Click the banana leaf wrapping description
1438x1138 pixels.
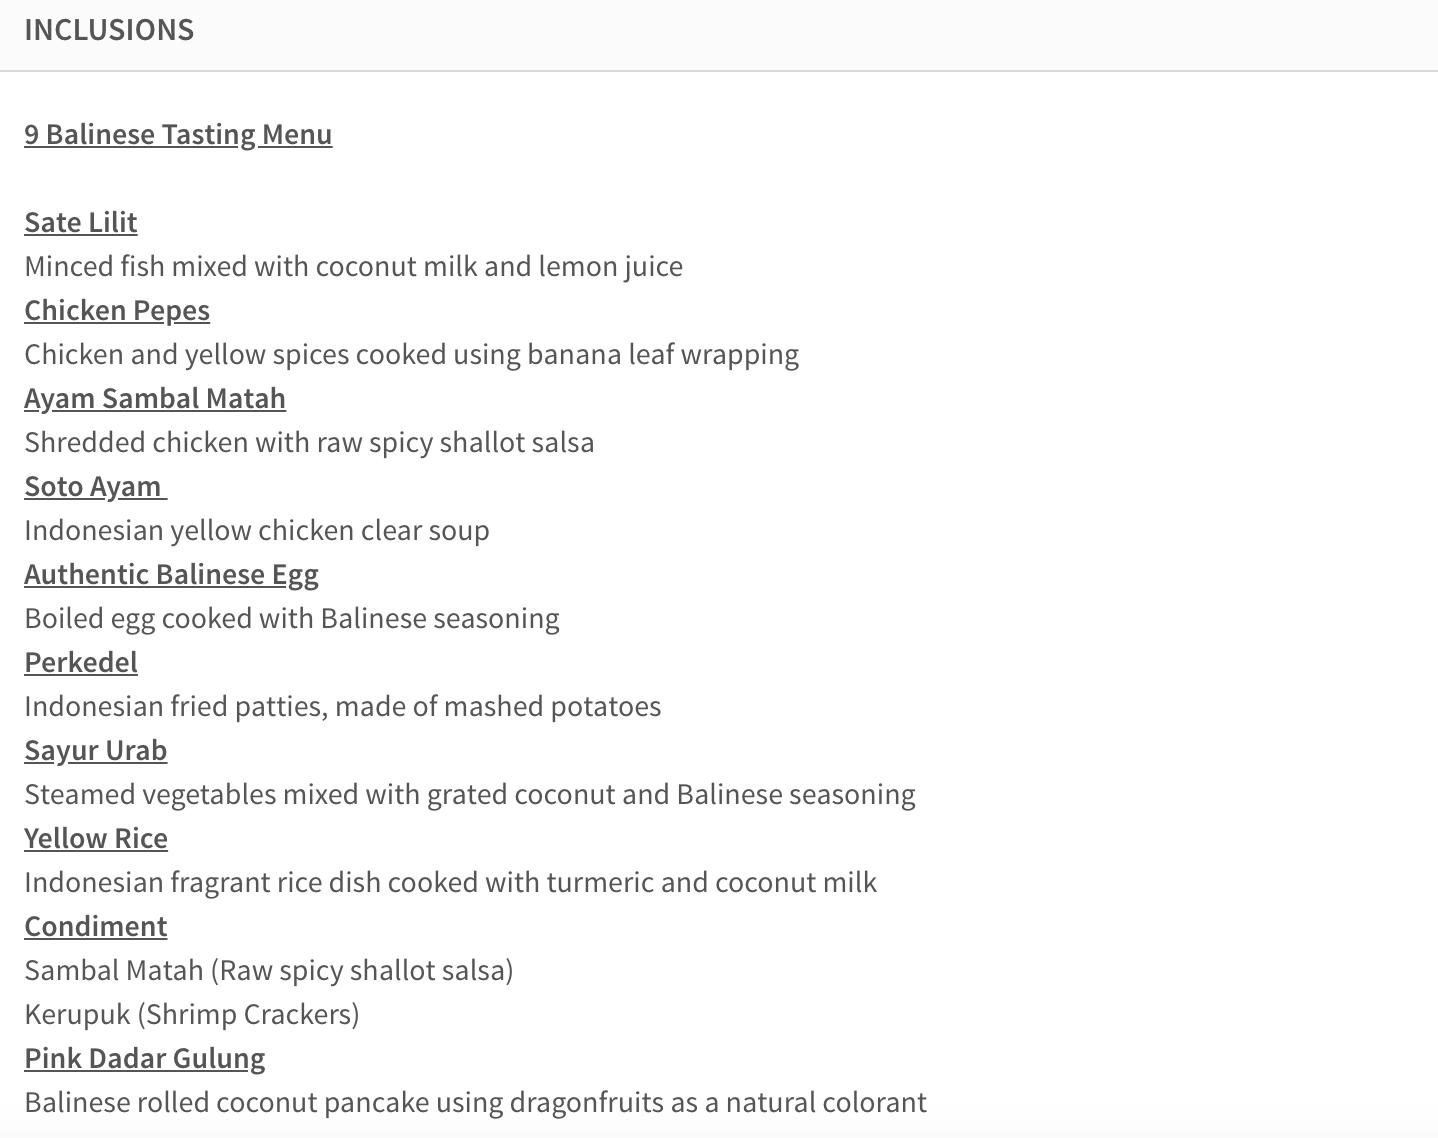click(411, 354)
